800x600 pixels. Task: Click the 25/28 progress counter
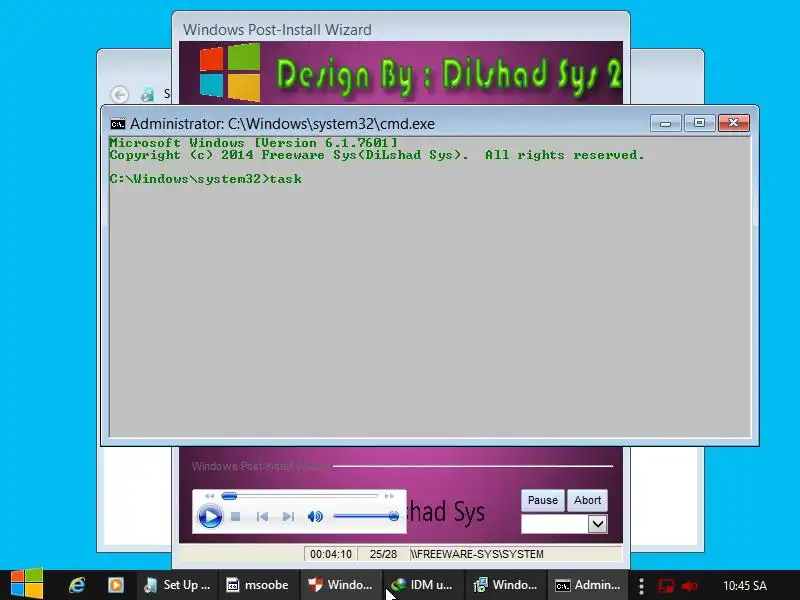tap(383, 554)
